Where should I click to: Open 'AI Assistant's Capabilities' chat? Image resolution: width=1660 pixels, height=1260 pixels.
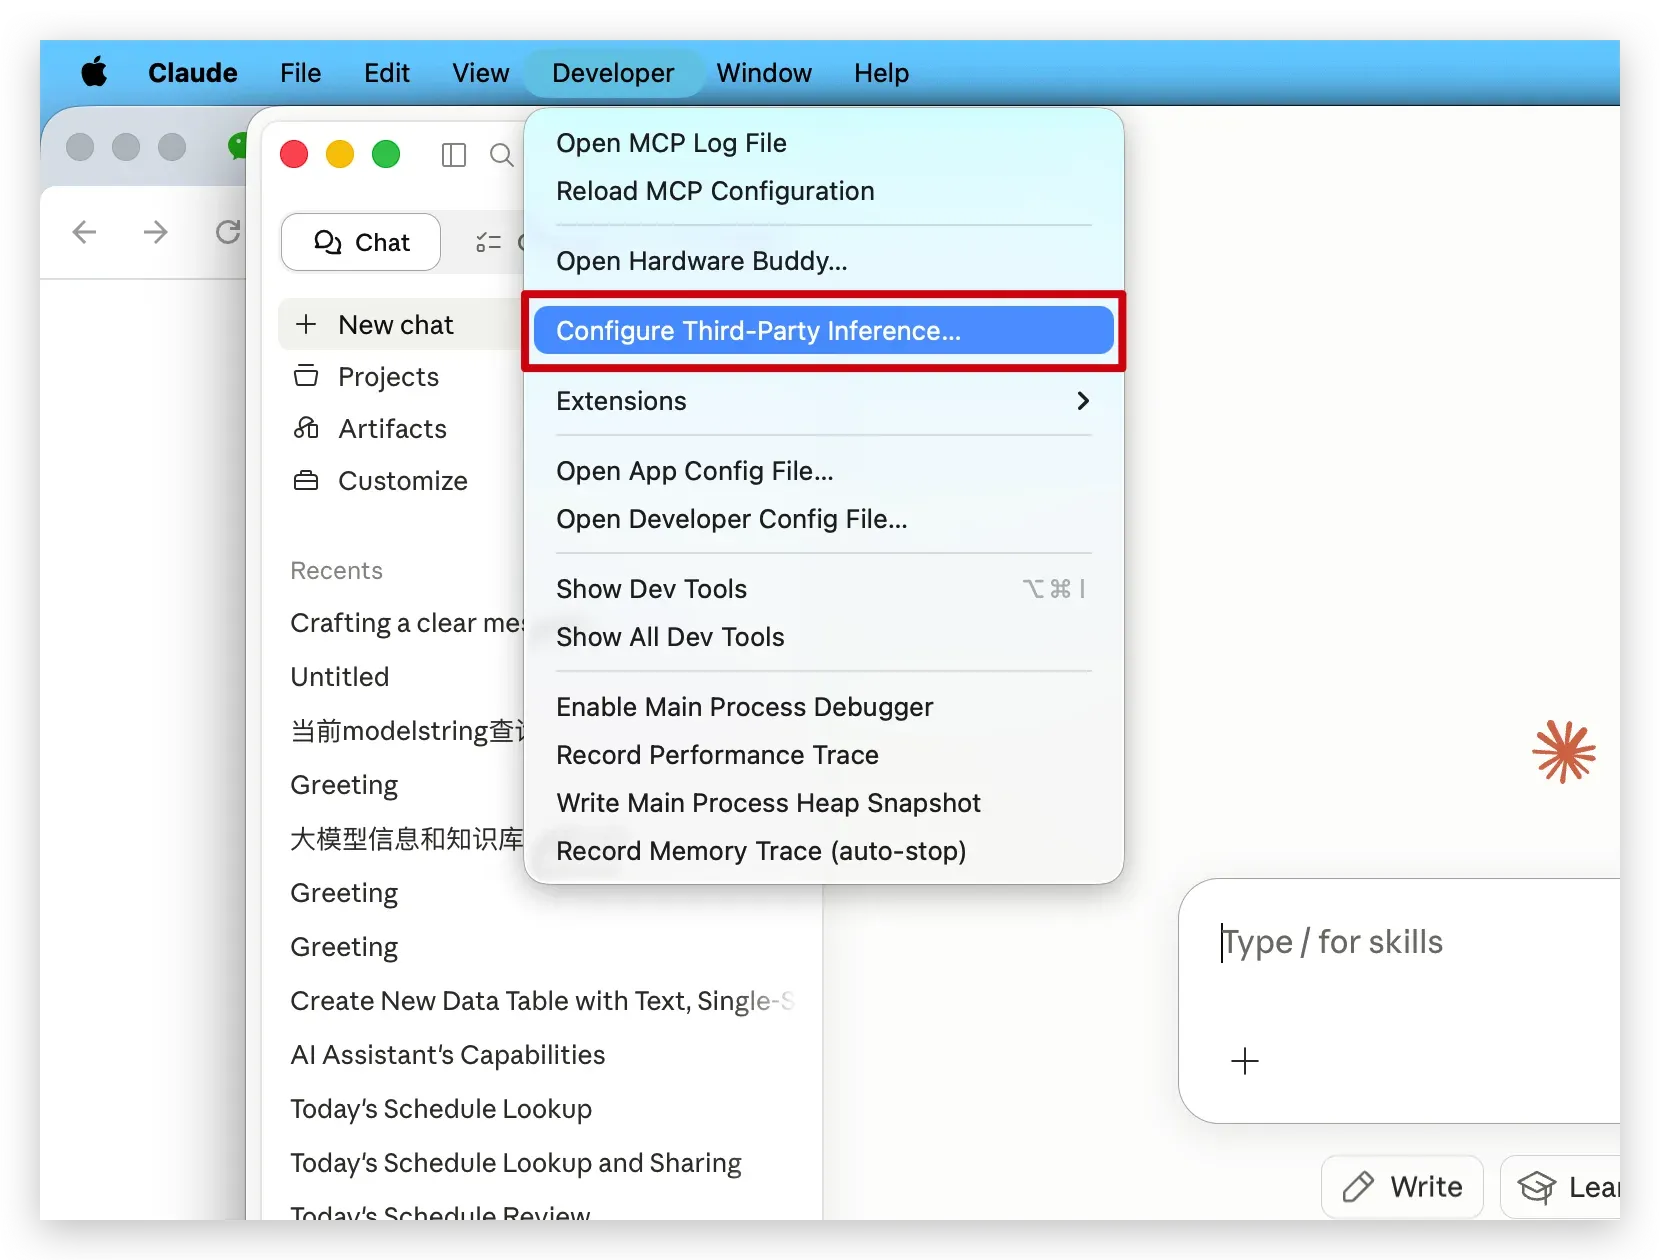(x=448, y=1055)
